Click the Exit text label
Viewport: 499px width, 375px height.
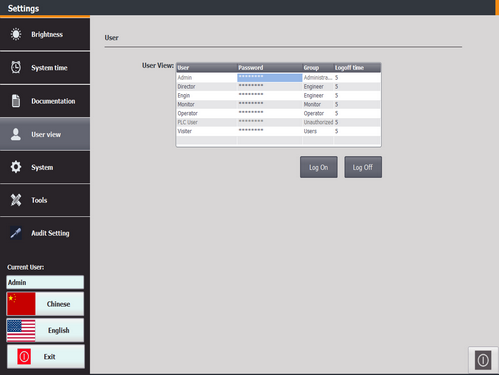(49, 357)
